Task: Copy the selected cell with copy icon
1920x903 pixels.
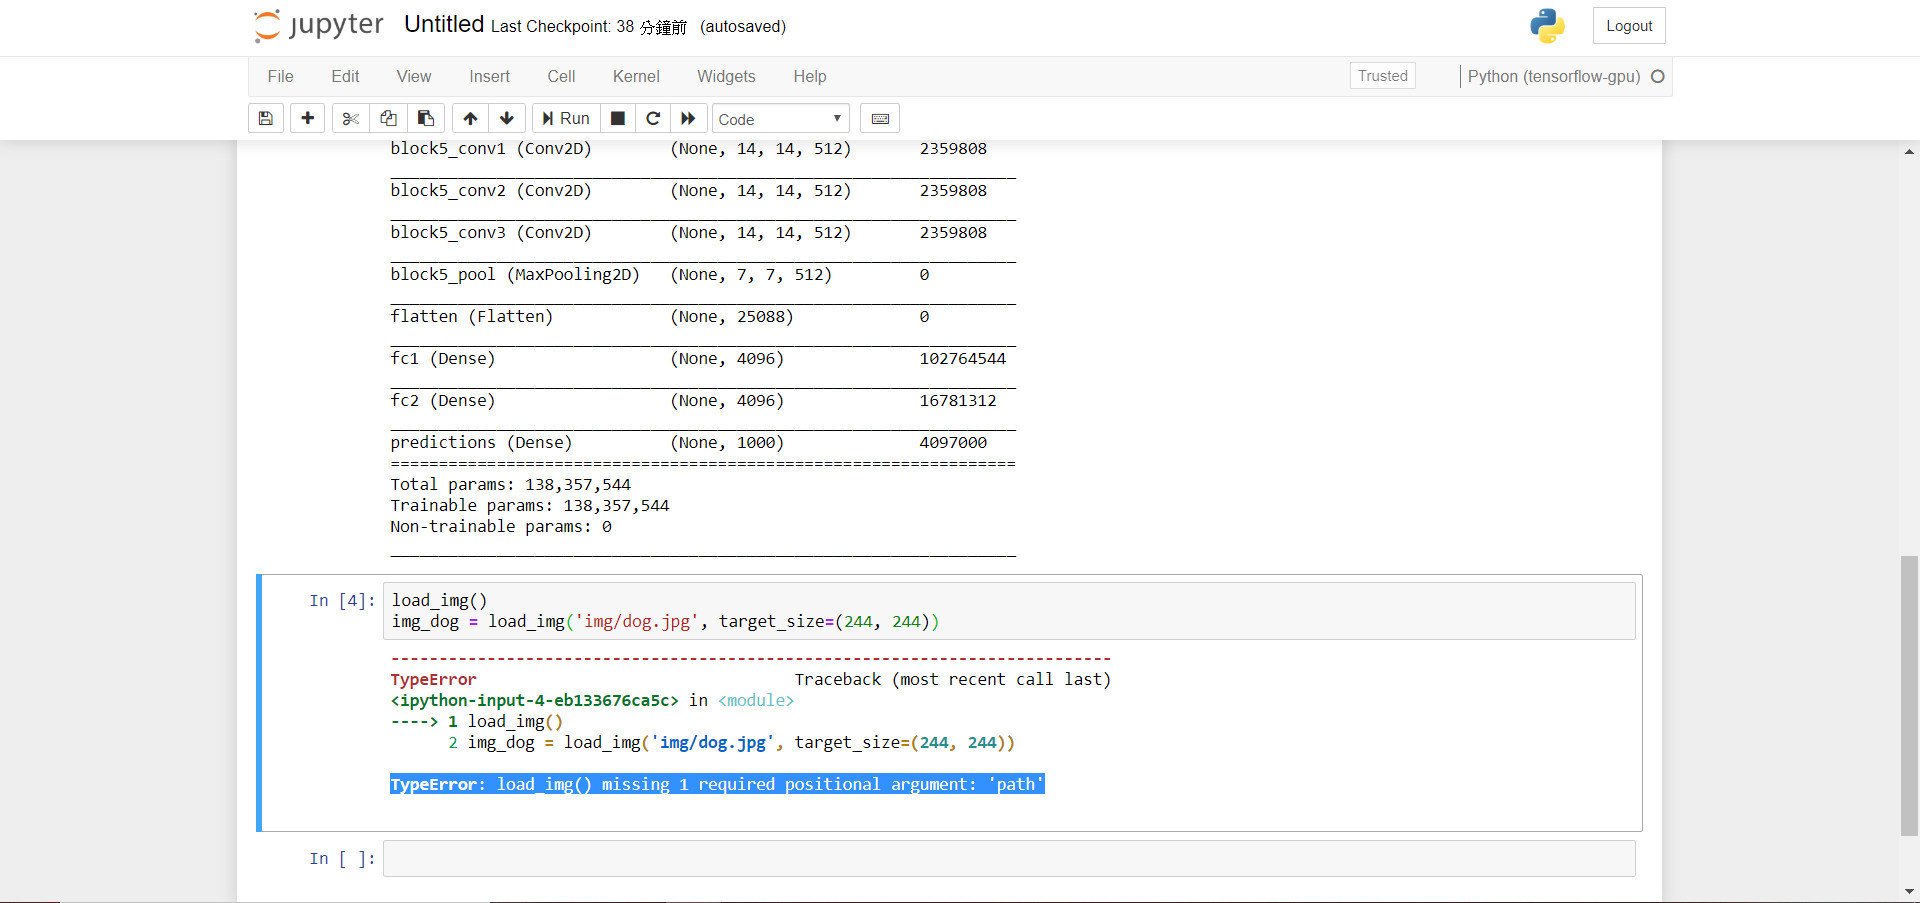Action: pos(388,118)
